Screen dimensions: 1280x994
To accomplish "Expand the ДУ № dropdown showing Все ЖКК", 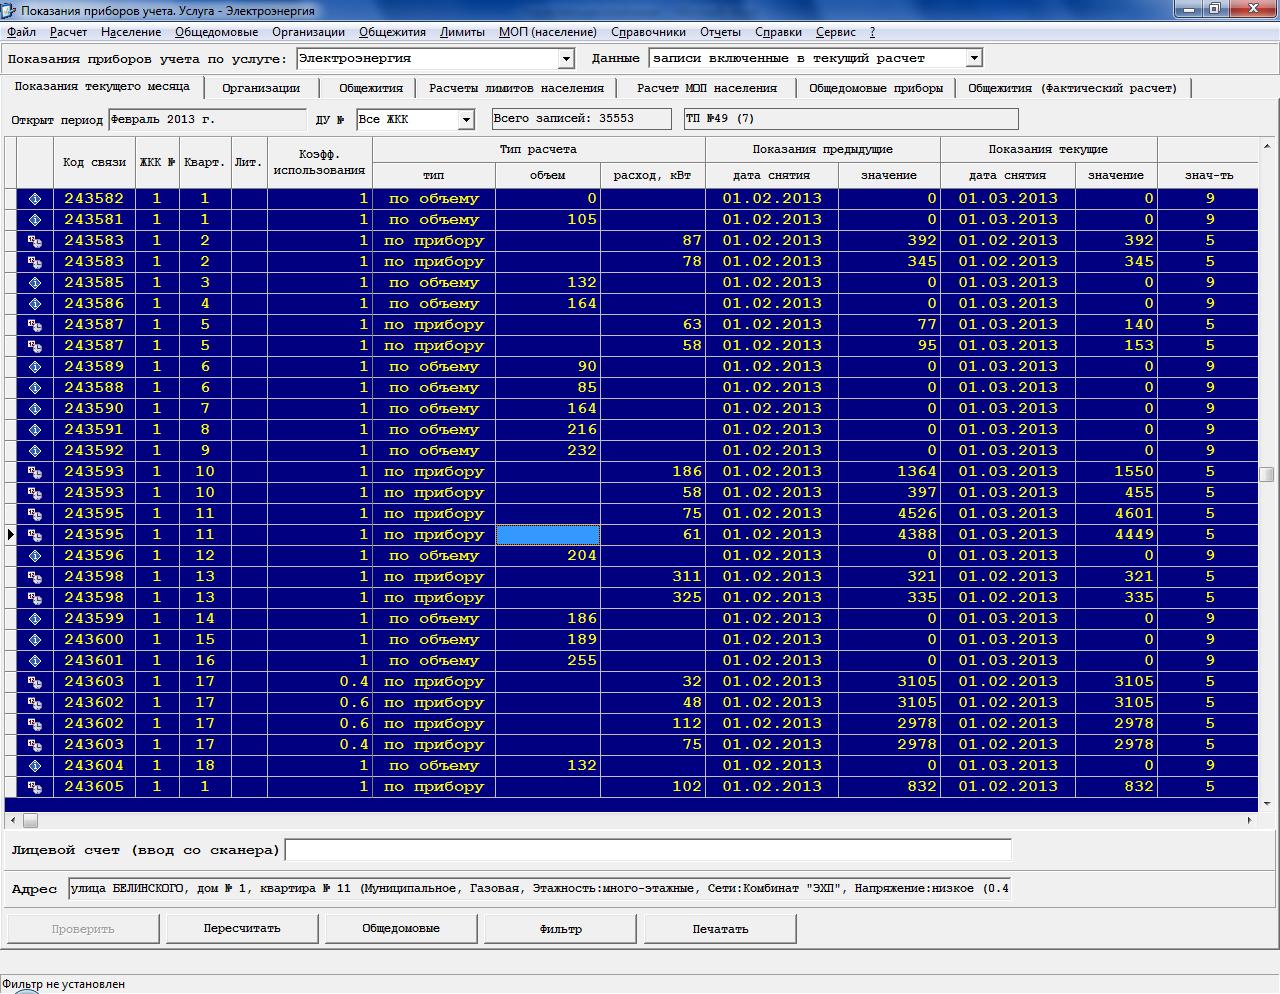I will coord(465,120).
